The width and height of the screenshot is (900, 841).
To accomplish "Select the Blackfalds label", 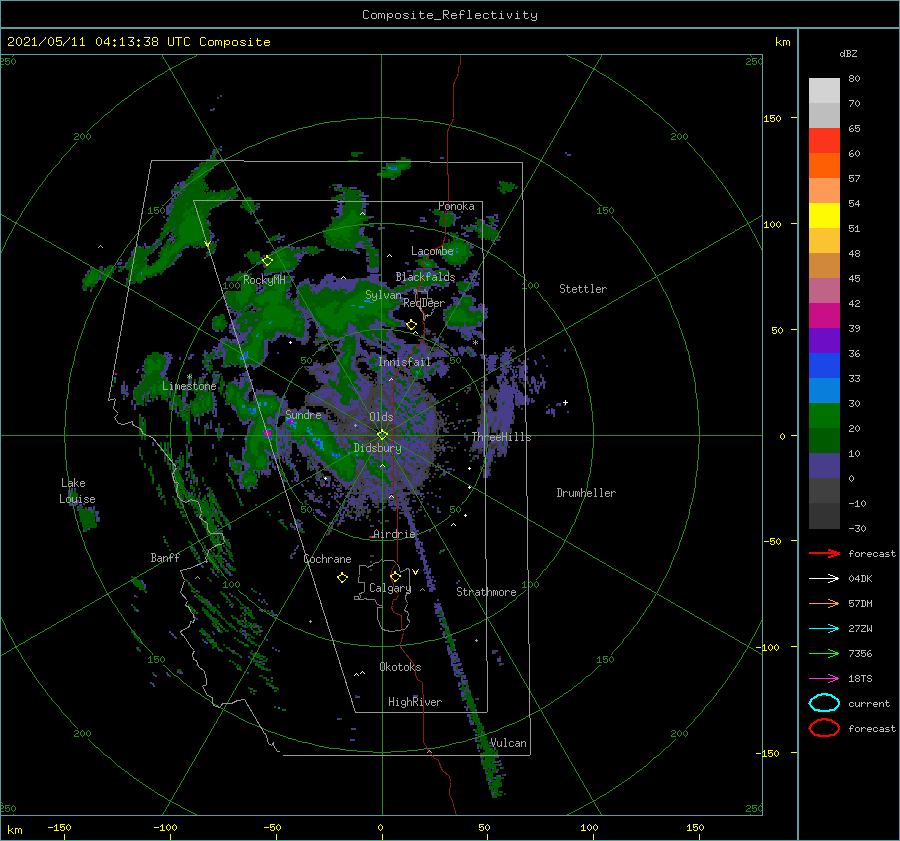I will [425, 277].
